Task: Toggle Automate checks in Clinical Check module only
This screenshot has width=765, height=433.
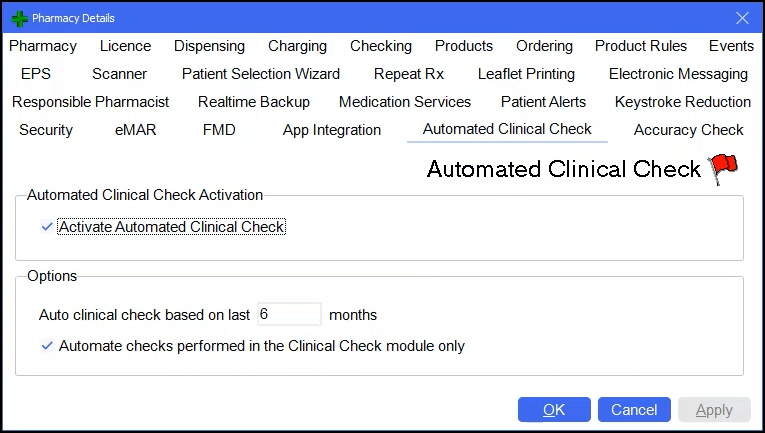Action: click(x=47, y=346)
